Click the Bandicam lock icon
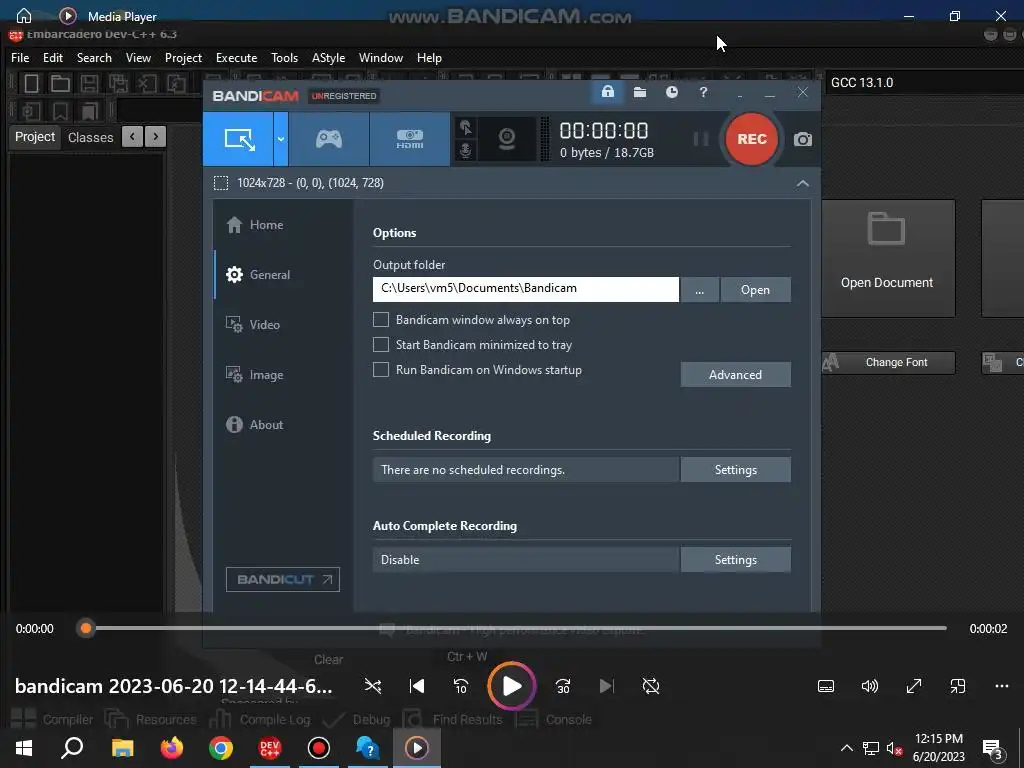The height and width of the screenshot is (768, 1024). (607, 92)
